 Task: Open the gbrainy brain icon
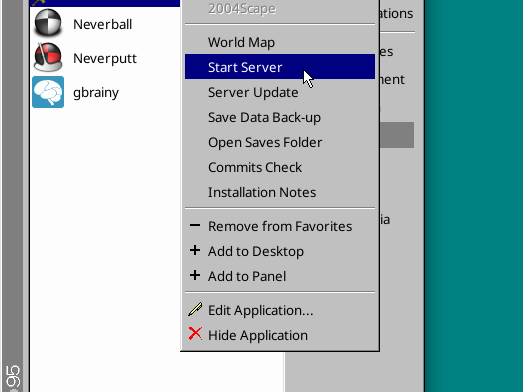48,92
